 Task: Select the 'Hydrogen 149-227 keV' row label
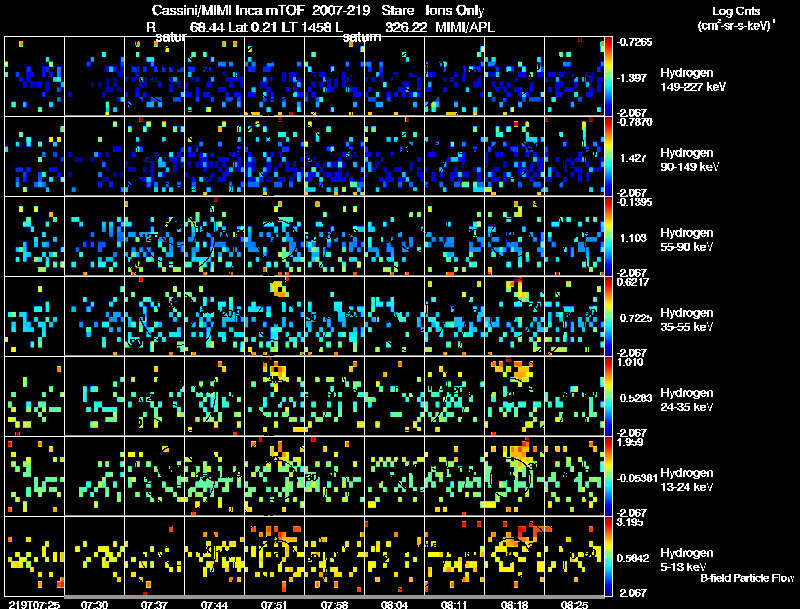click(693, 80)
